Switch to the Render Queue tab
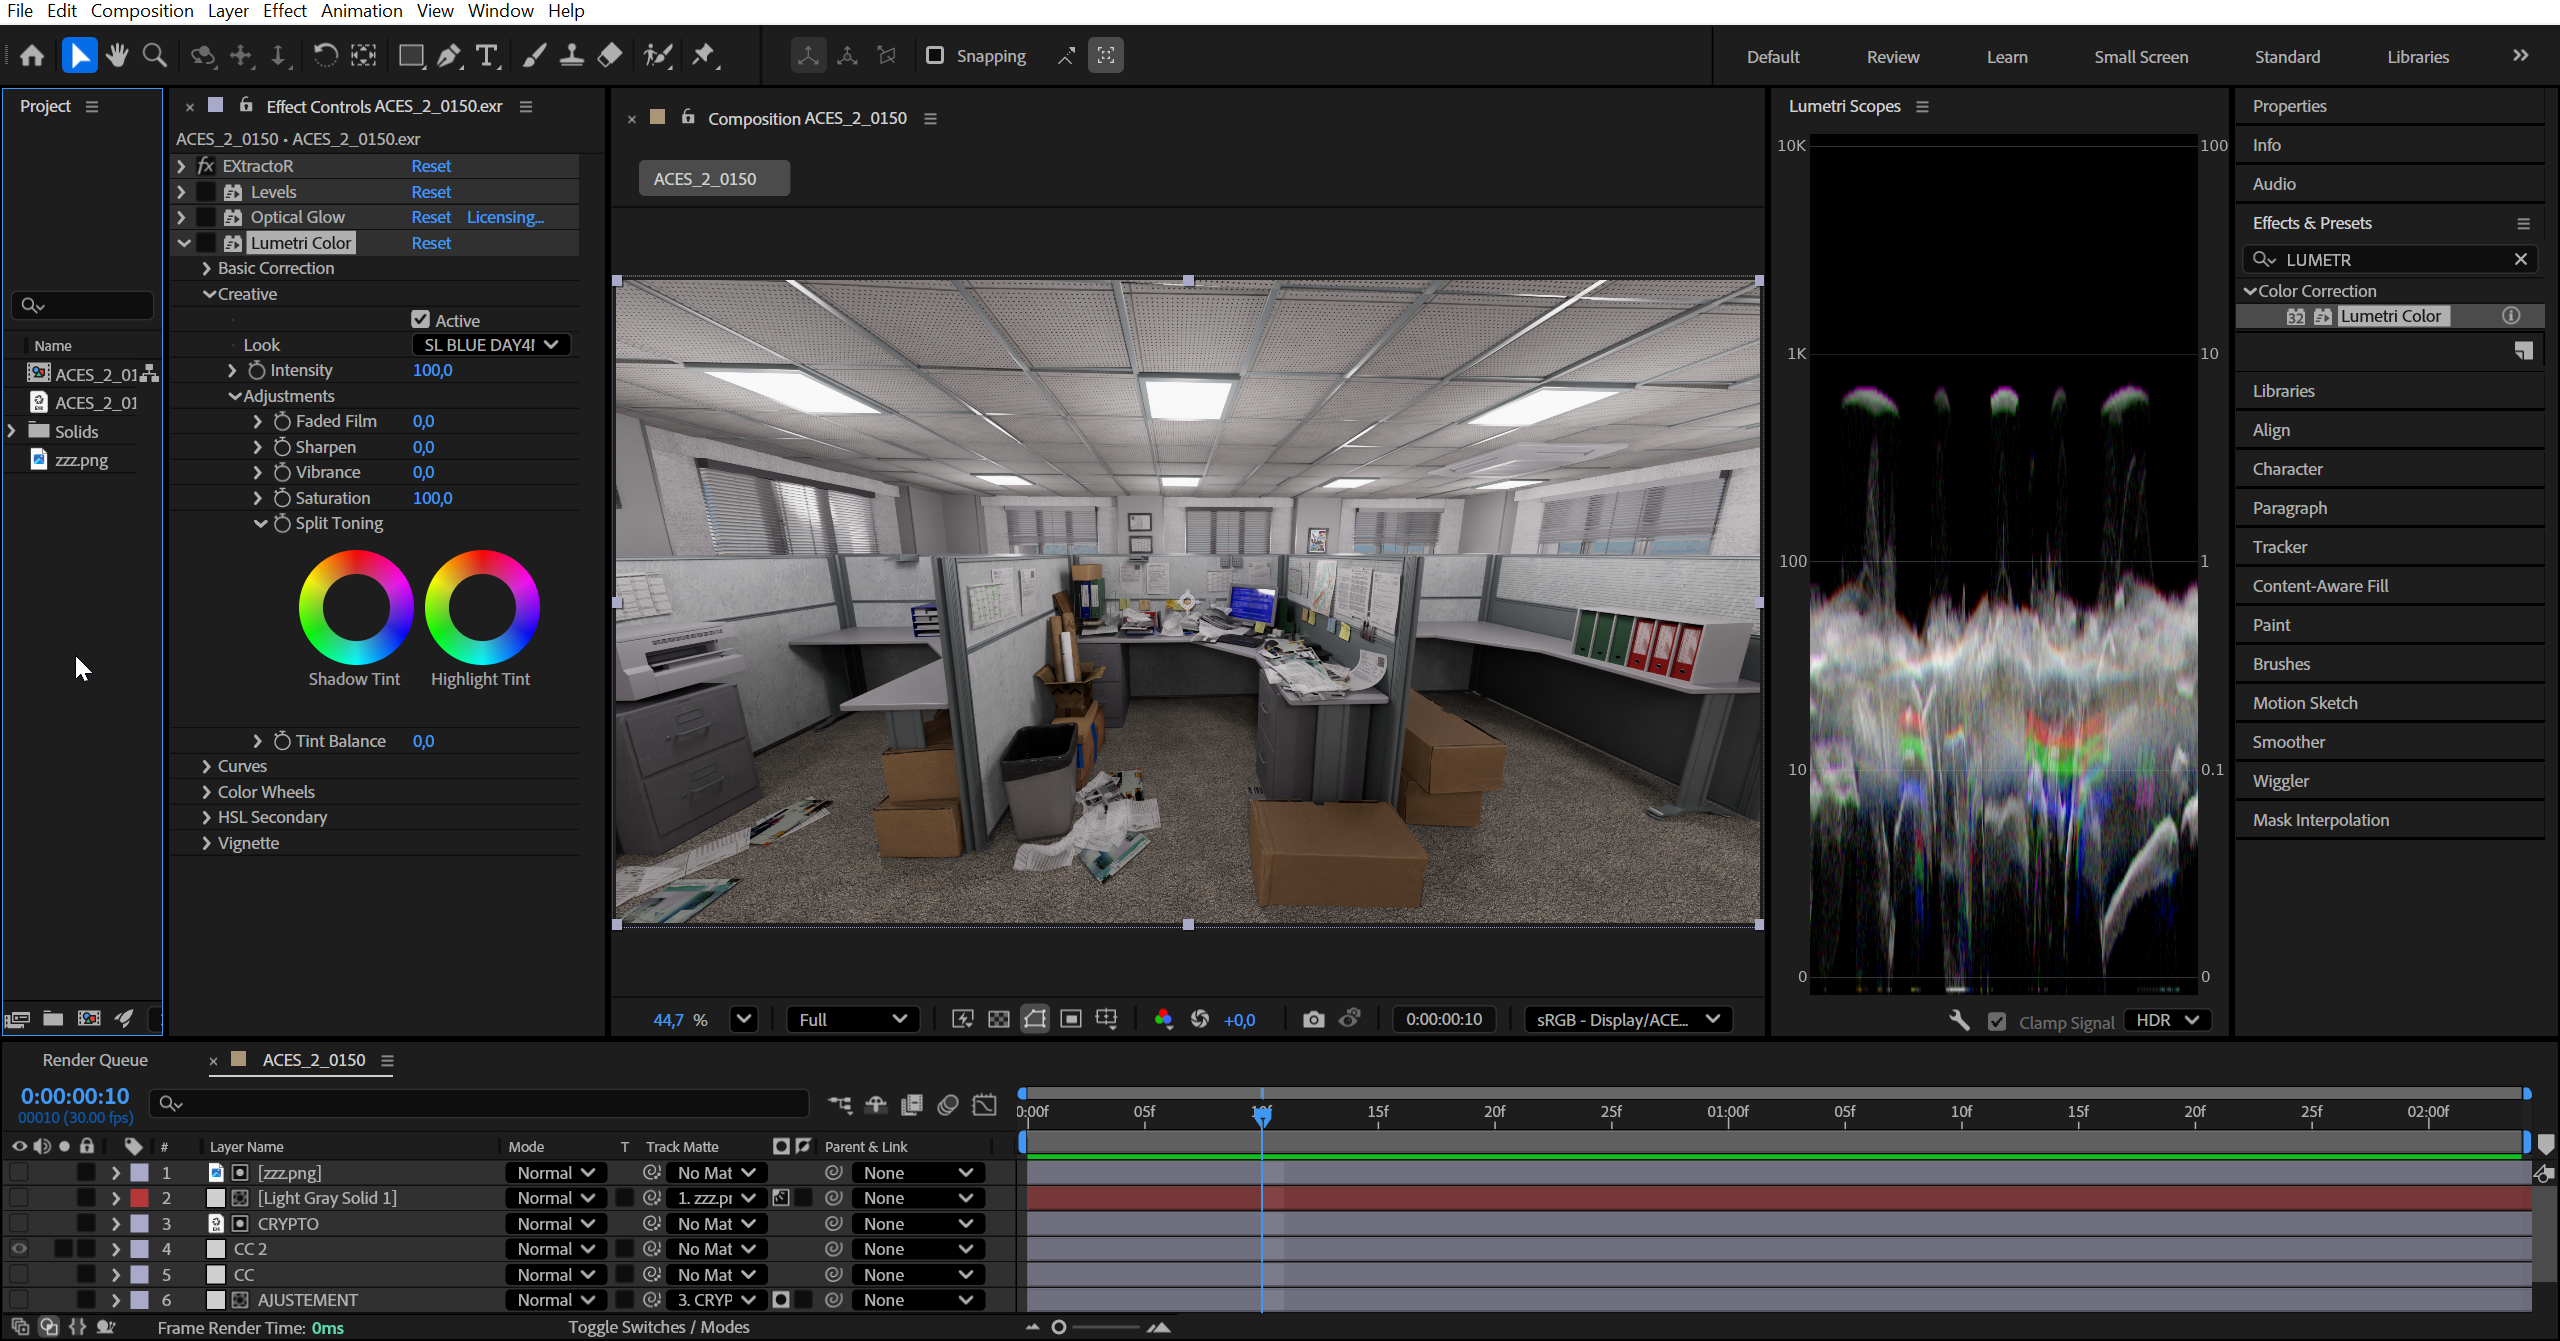This screenshot has height=1341, width=2560. 95,1060
